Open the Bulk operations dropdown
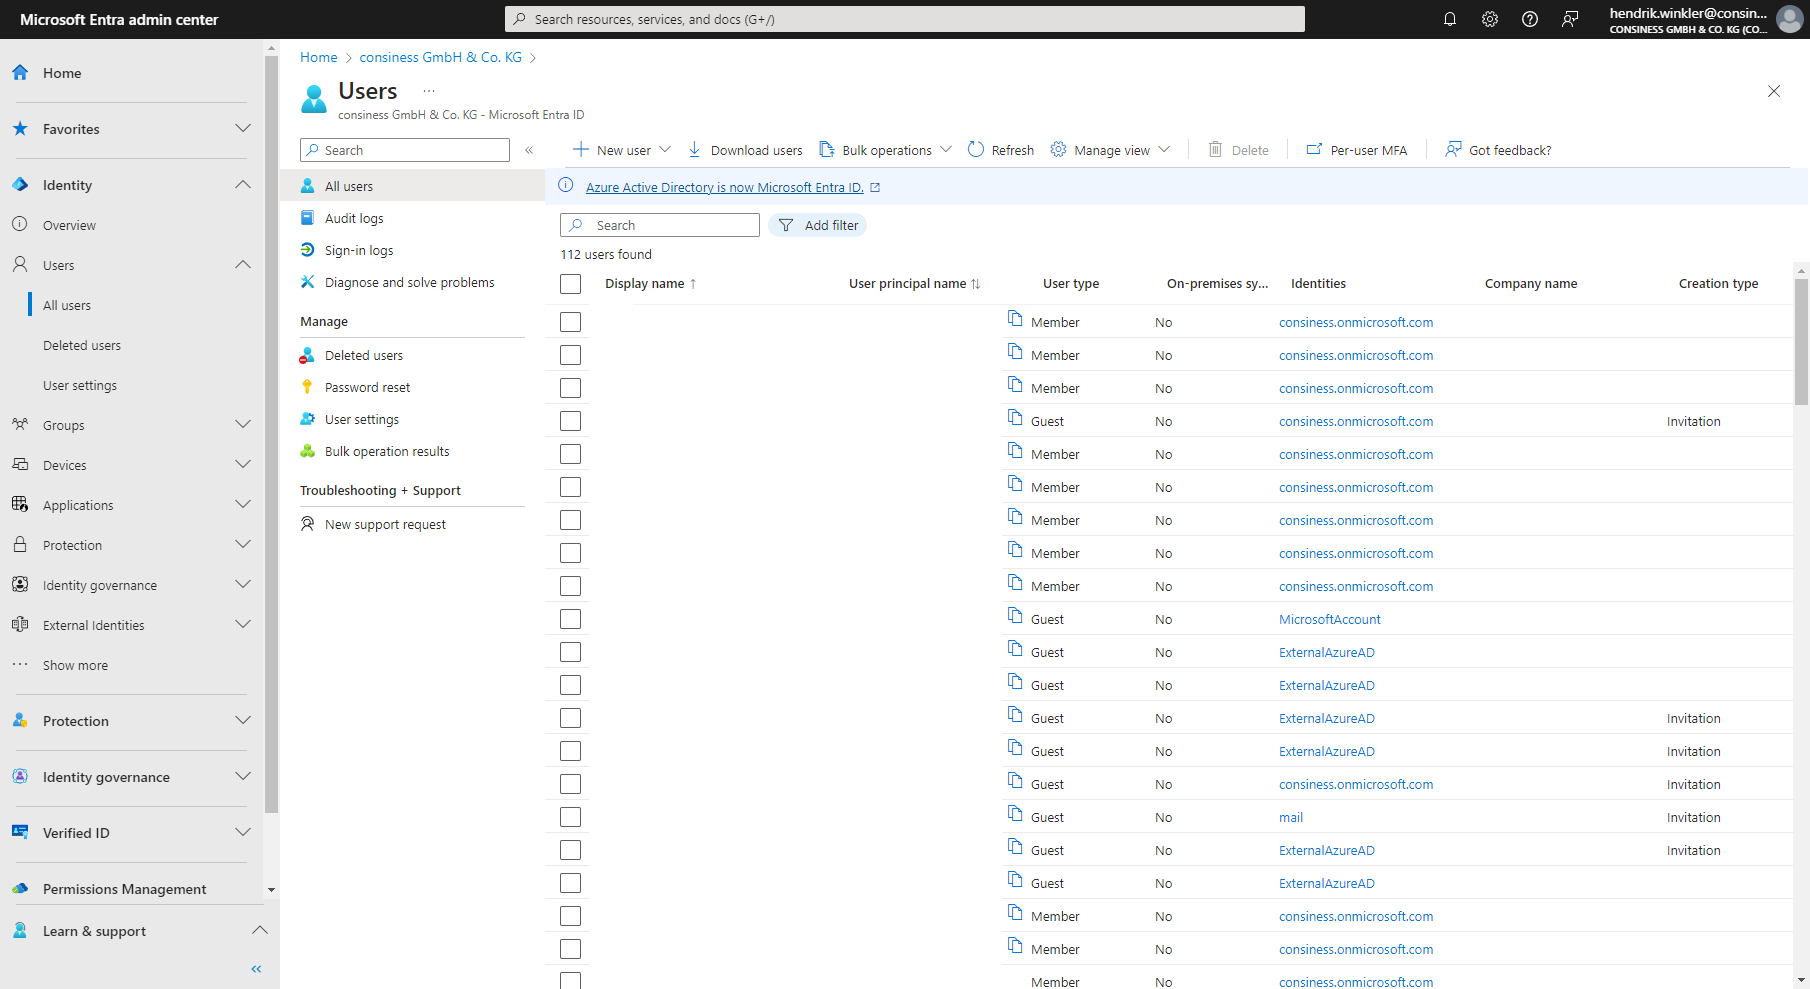This screenshot has height=989, width=1810. point(885,150)
